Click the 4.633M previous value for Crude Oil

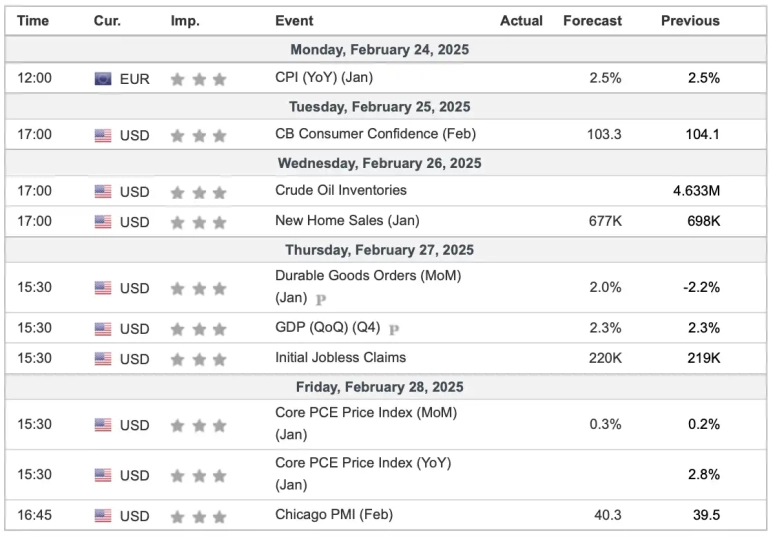696,191
